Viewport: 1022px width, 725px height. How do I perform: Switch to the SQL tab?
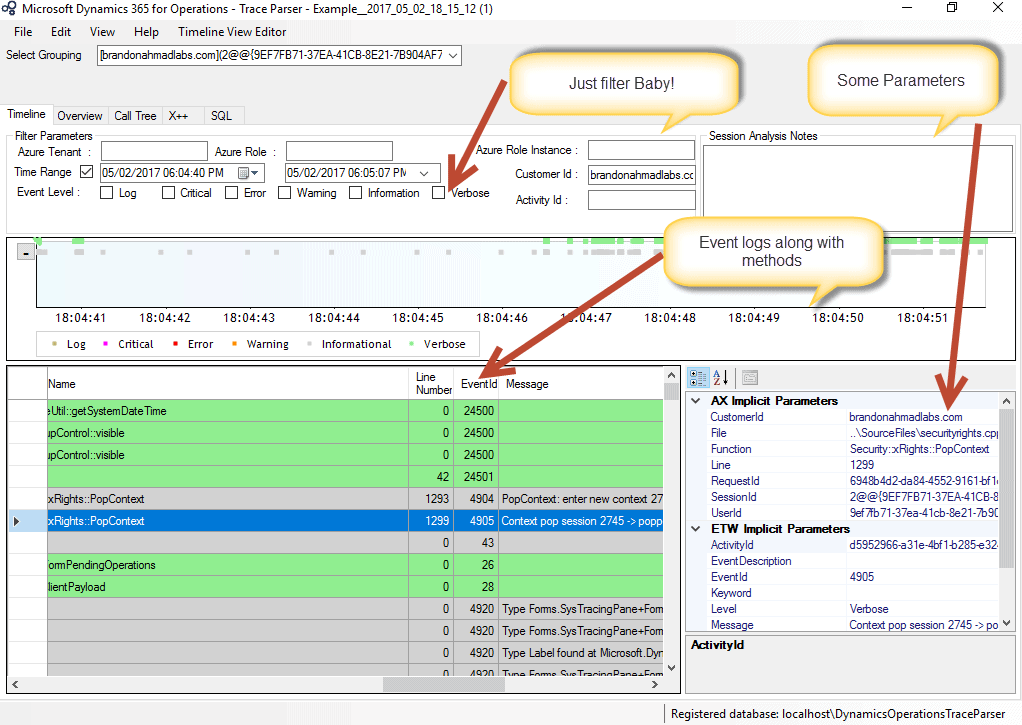[222, 115]
